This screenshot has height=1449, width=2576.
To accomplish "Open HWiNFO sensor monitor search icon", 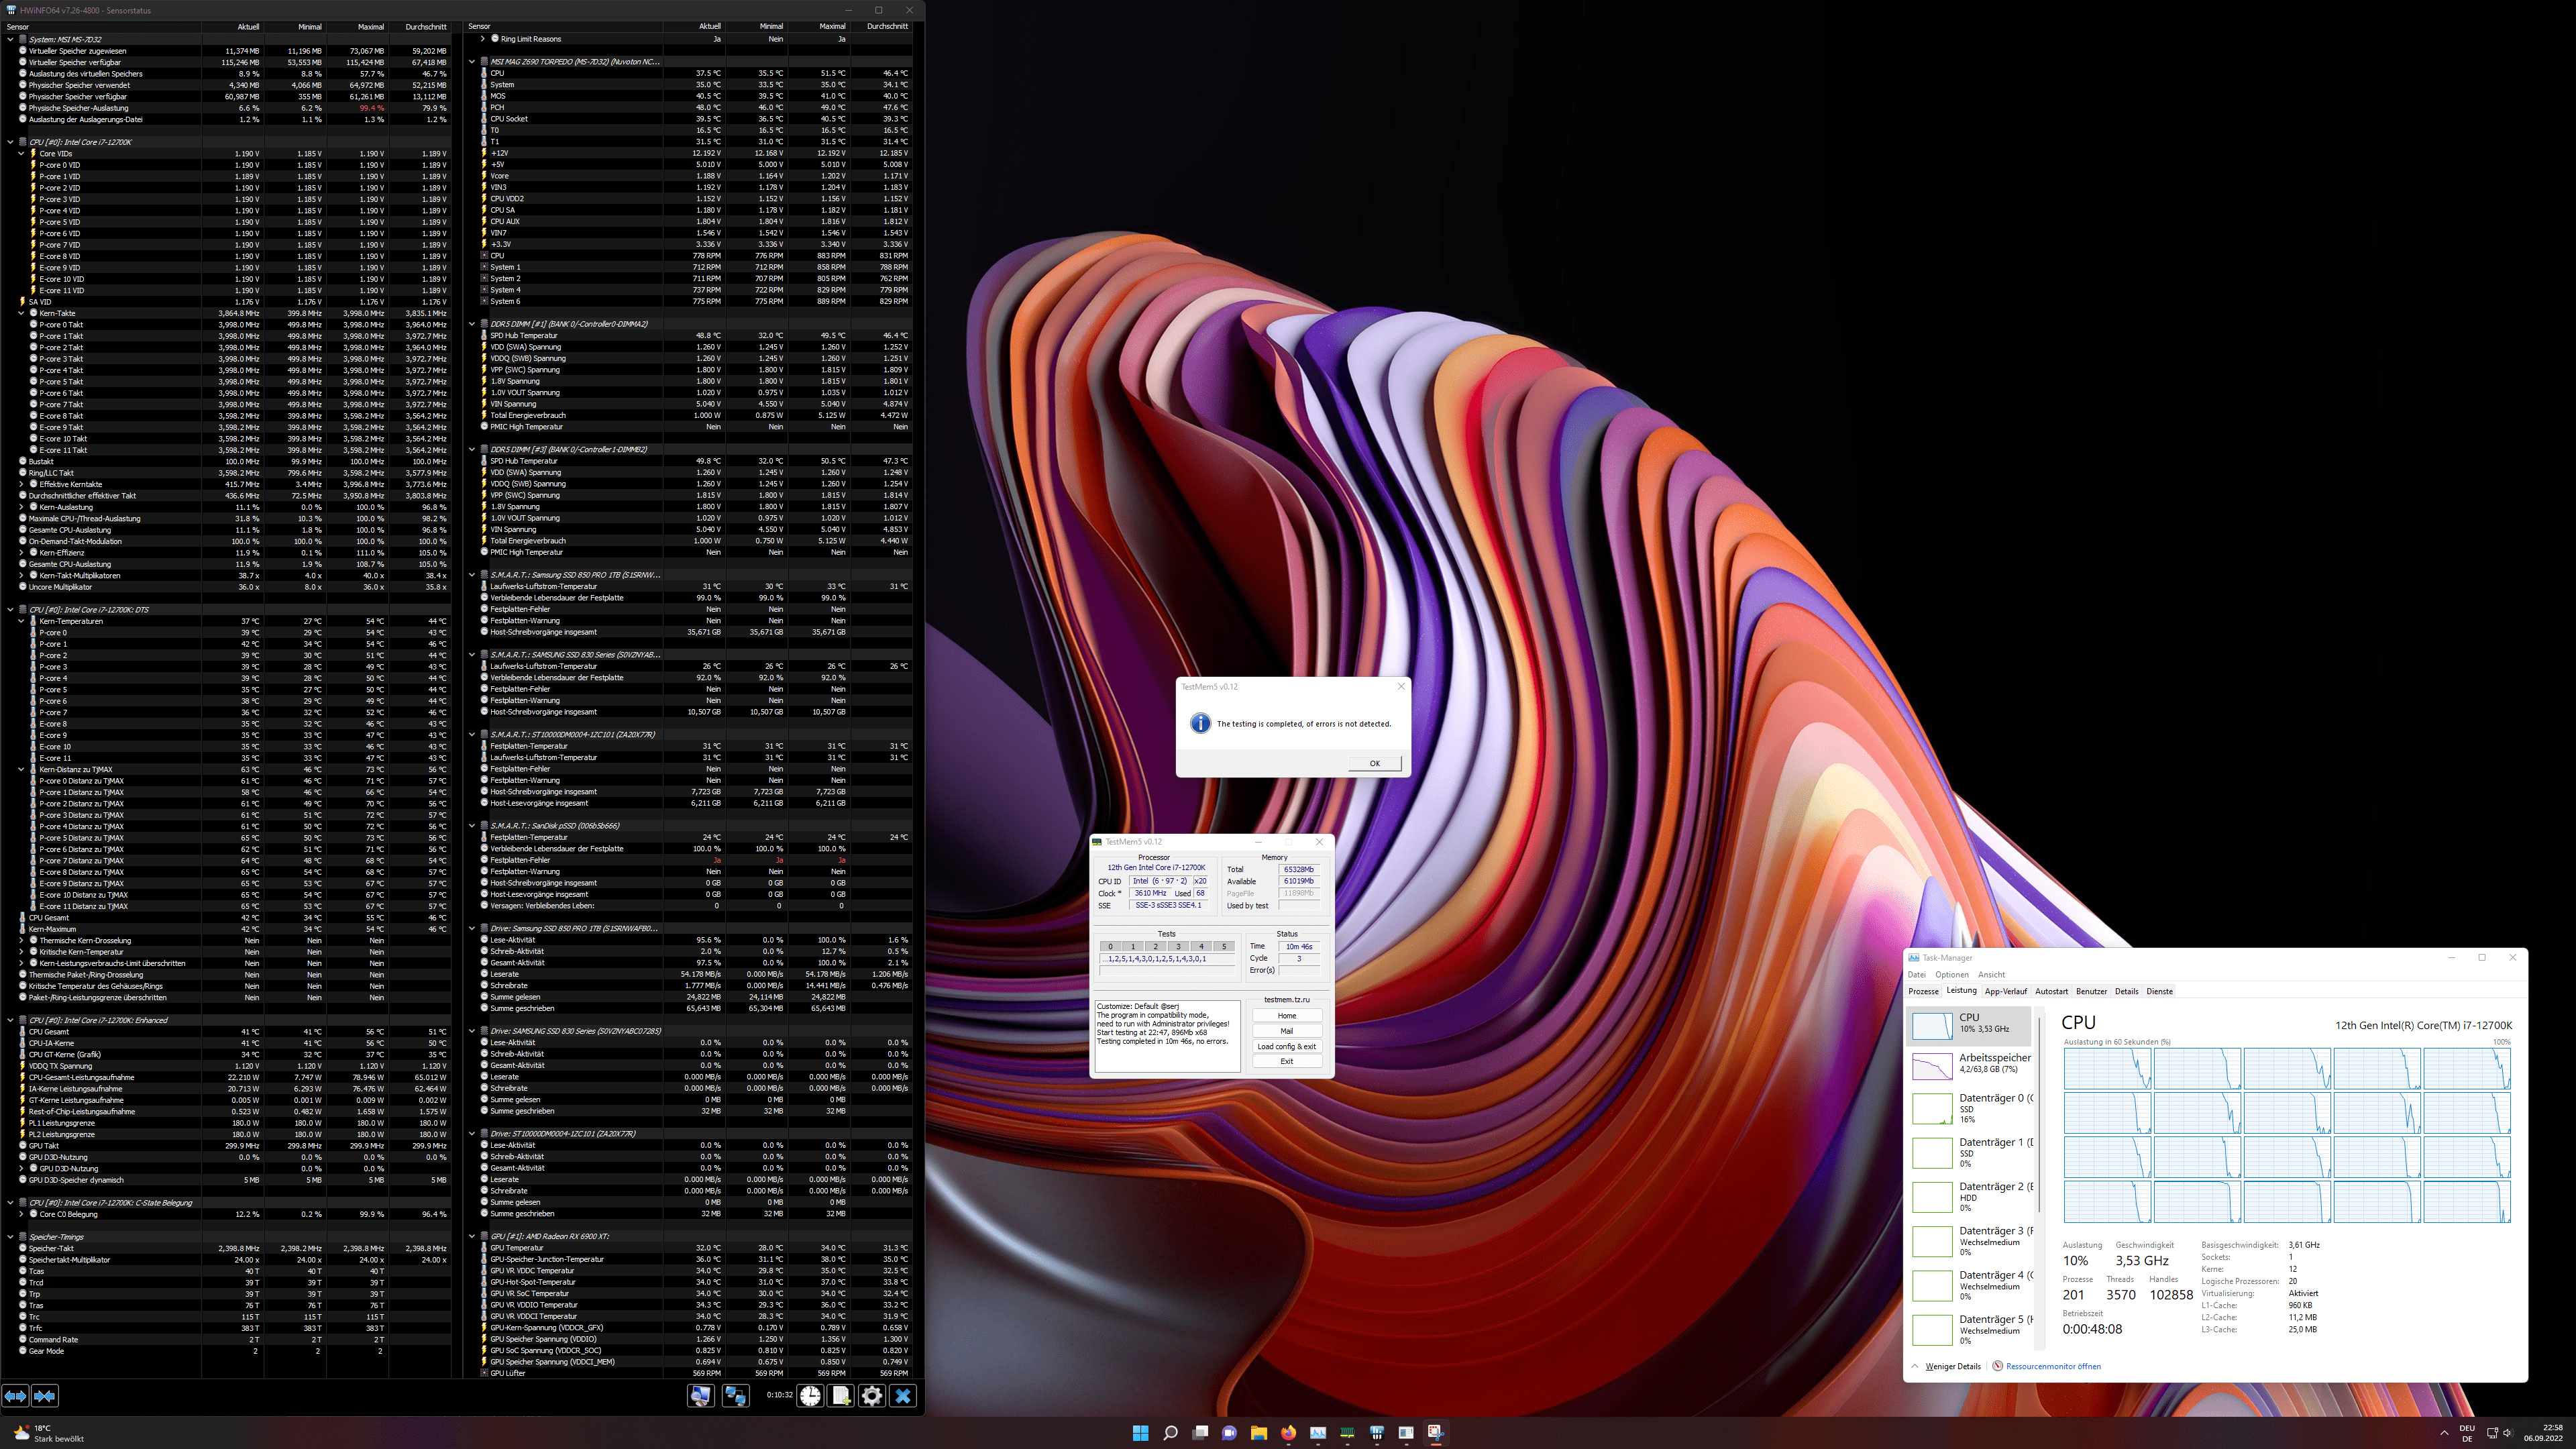I will 701,1396.
